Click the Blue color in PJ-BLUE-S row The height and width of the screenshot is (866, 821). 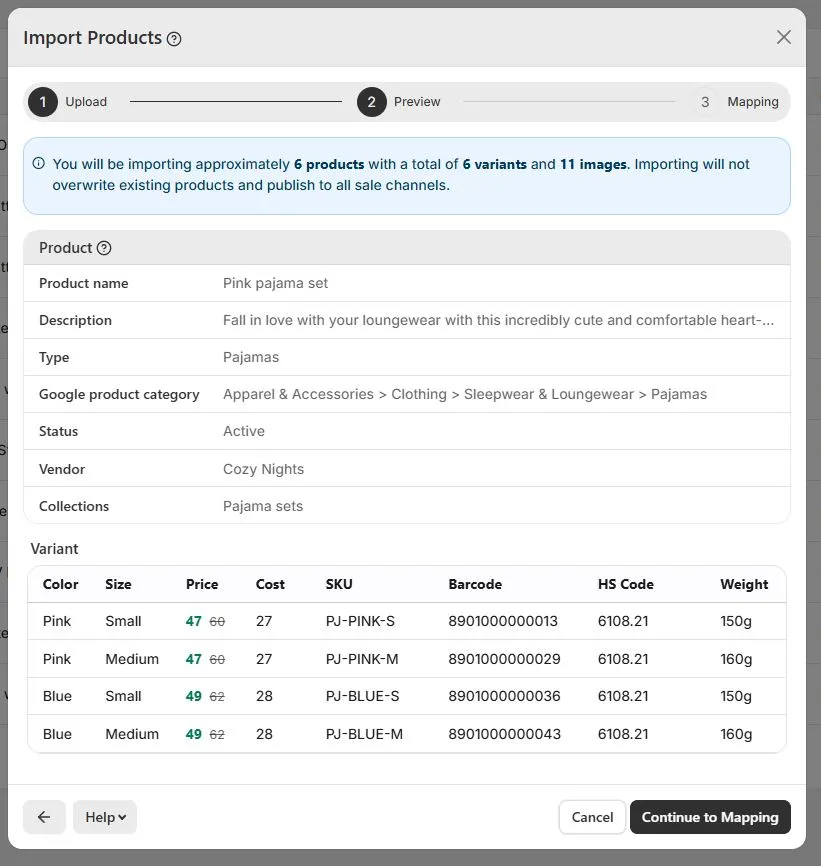point(57,696)
